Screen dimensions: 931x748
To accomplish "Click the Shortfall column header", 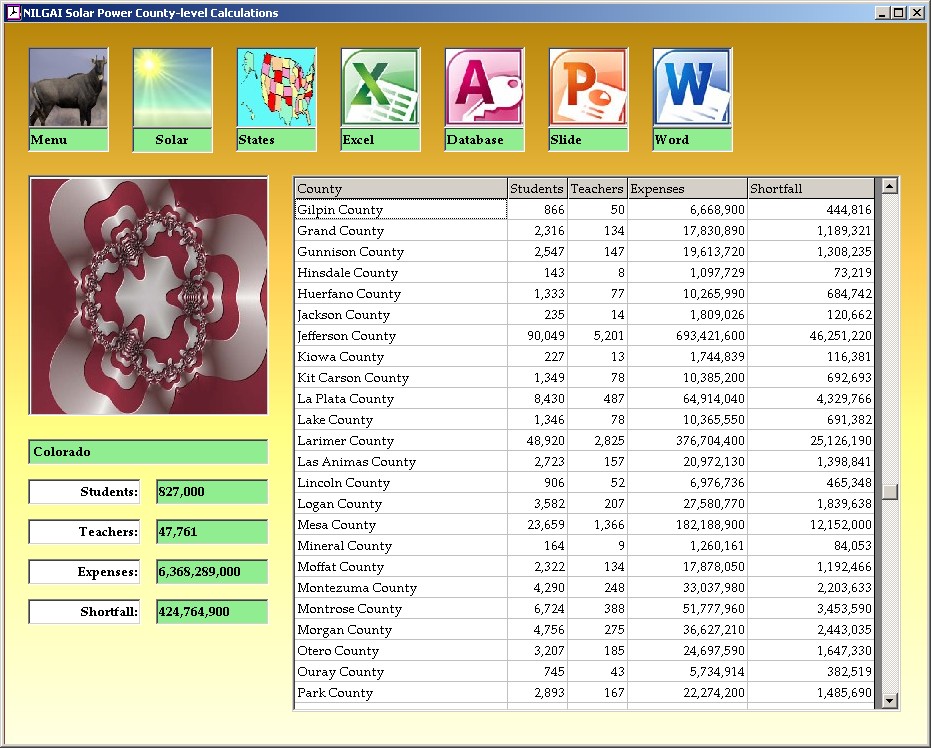I will pyautogui.click(x=810, y=189).
